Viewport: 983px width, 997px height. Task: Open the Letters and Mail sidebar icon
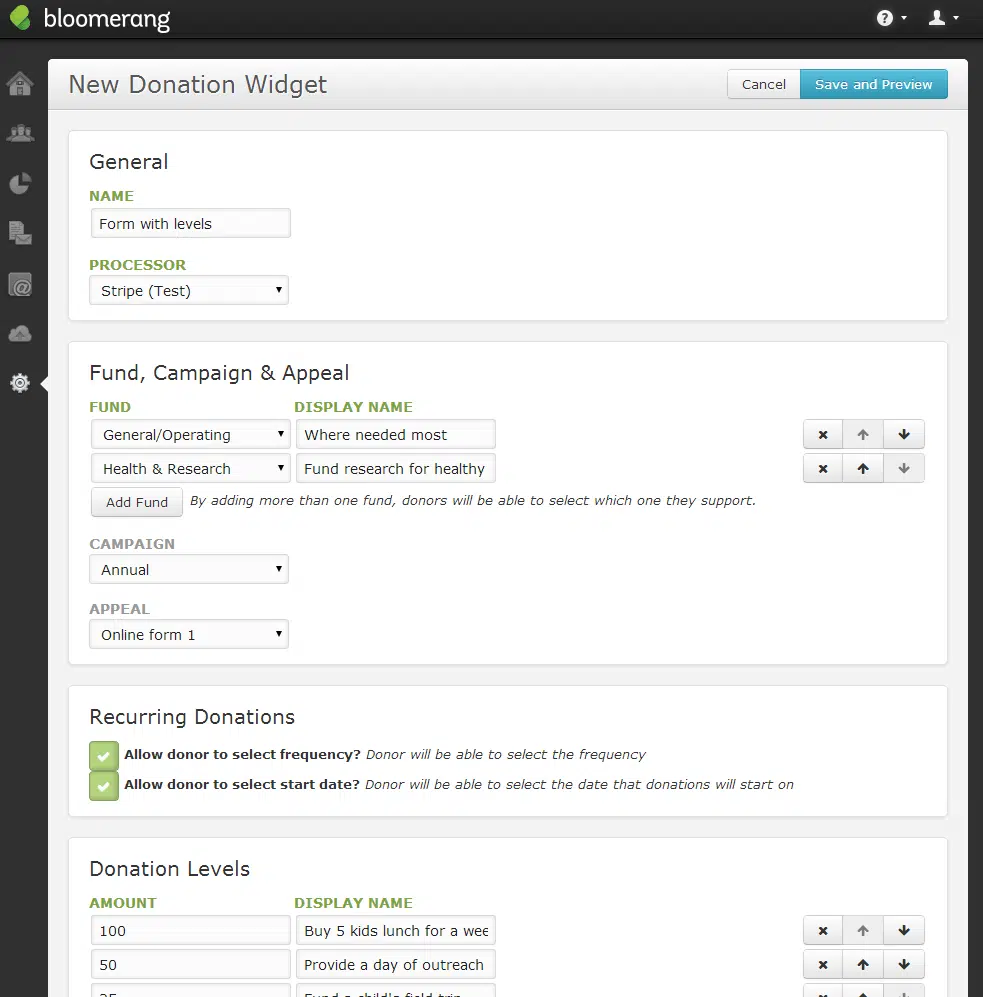(20, 233)
